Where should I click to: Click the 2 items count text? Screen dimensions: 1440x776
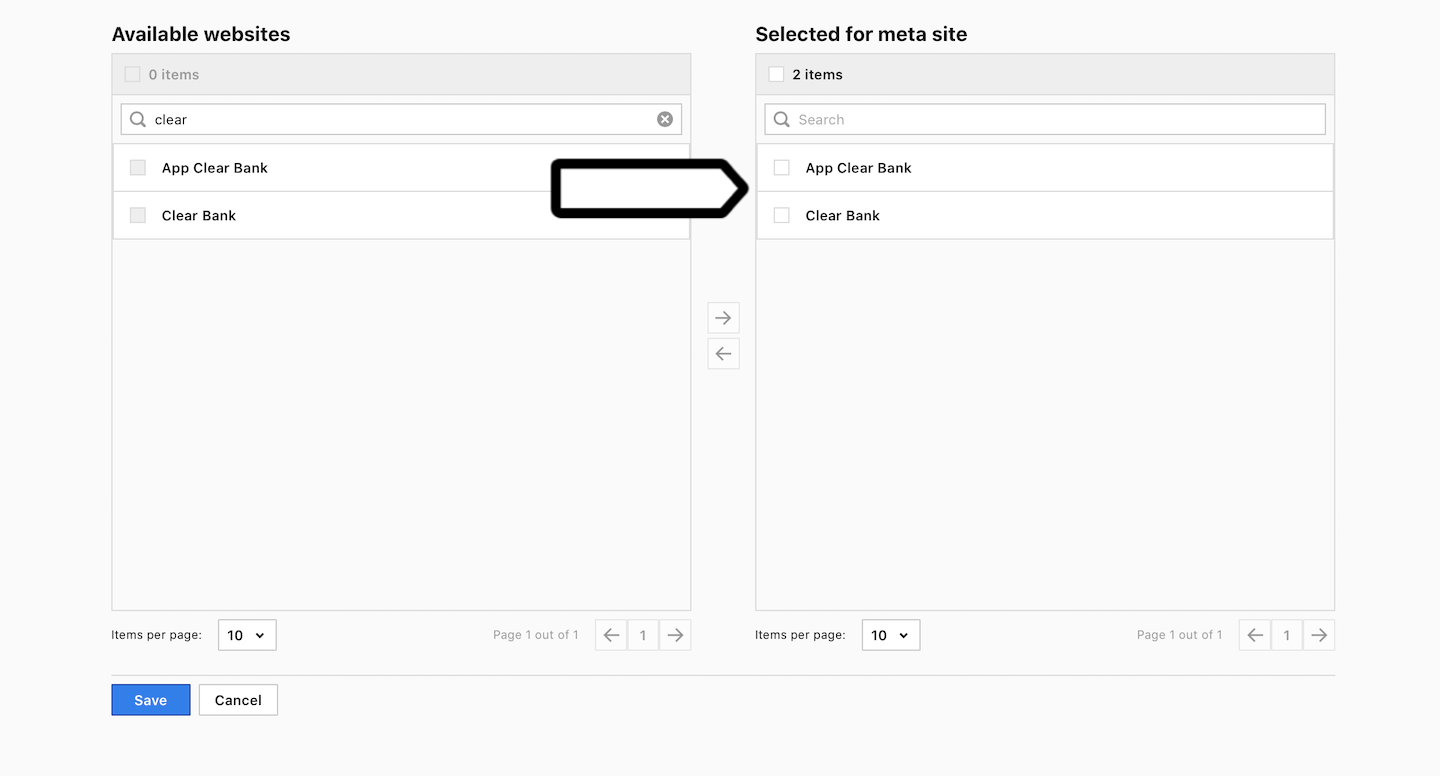[818, 75]
